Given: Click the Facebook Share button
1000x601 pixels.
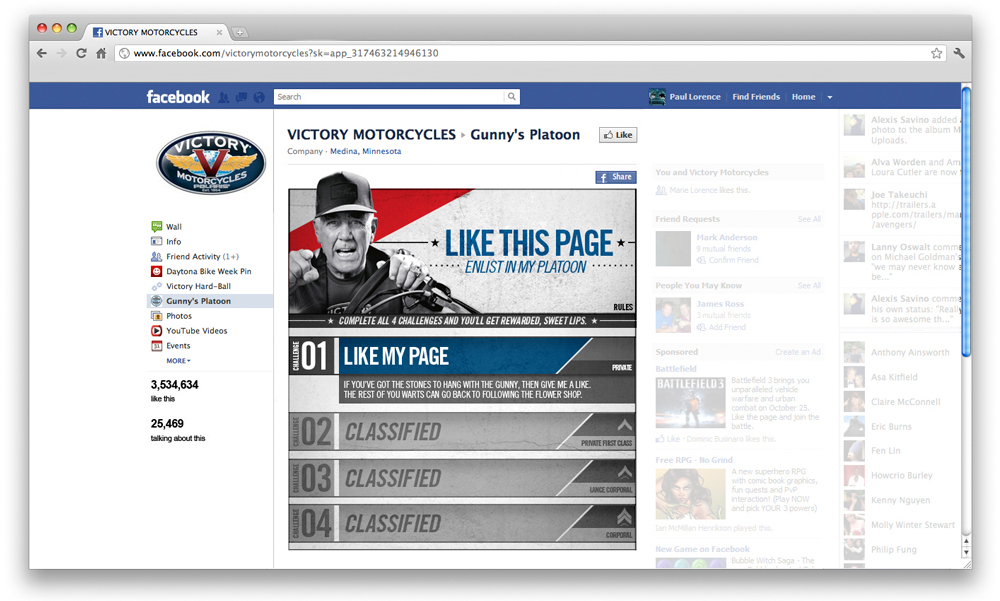Looking at the screenshot, I should pos(615,177).
